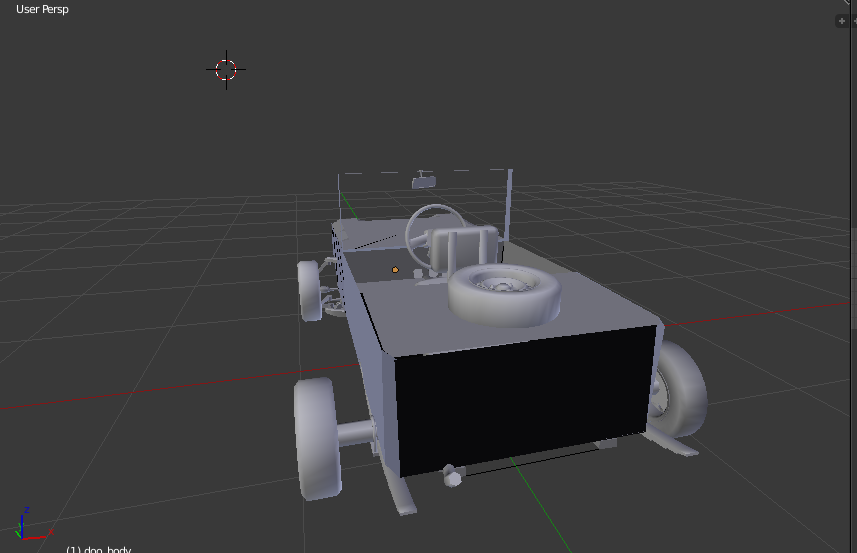
Task: Select the spare tire on the trunk
Action: click(x=504, y=295)
